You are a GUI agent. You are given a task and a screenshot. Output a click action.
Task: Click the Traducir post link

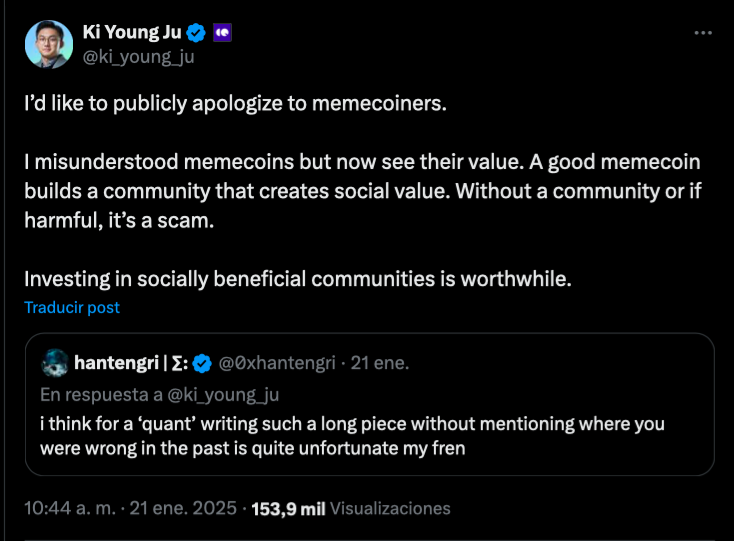tap(71, 307)
